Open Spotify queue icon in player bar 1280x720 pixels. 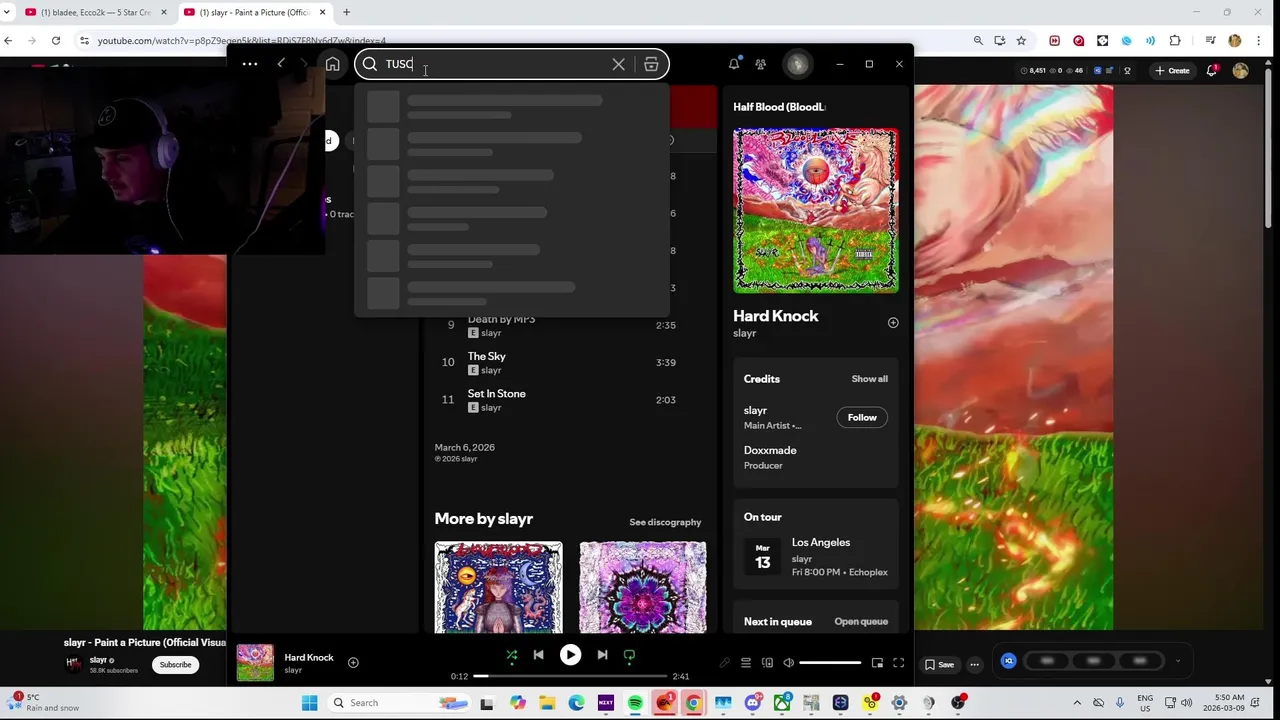[745, 663]
